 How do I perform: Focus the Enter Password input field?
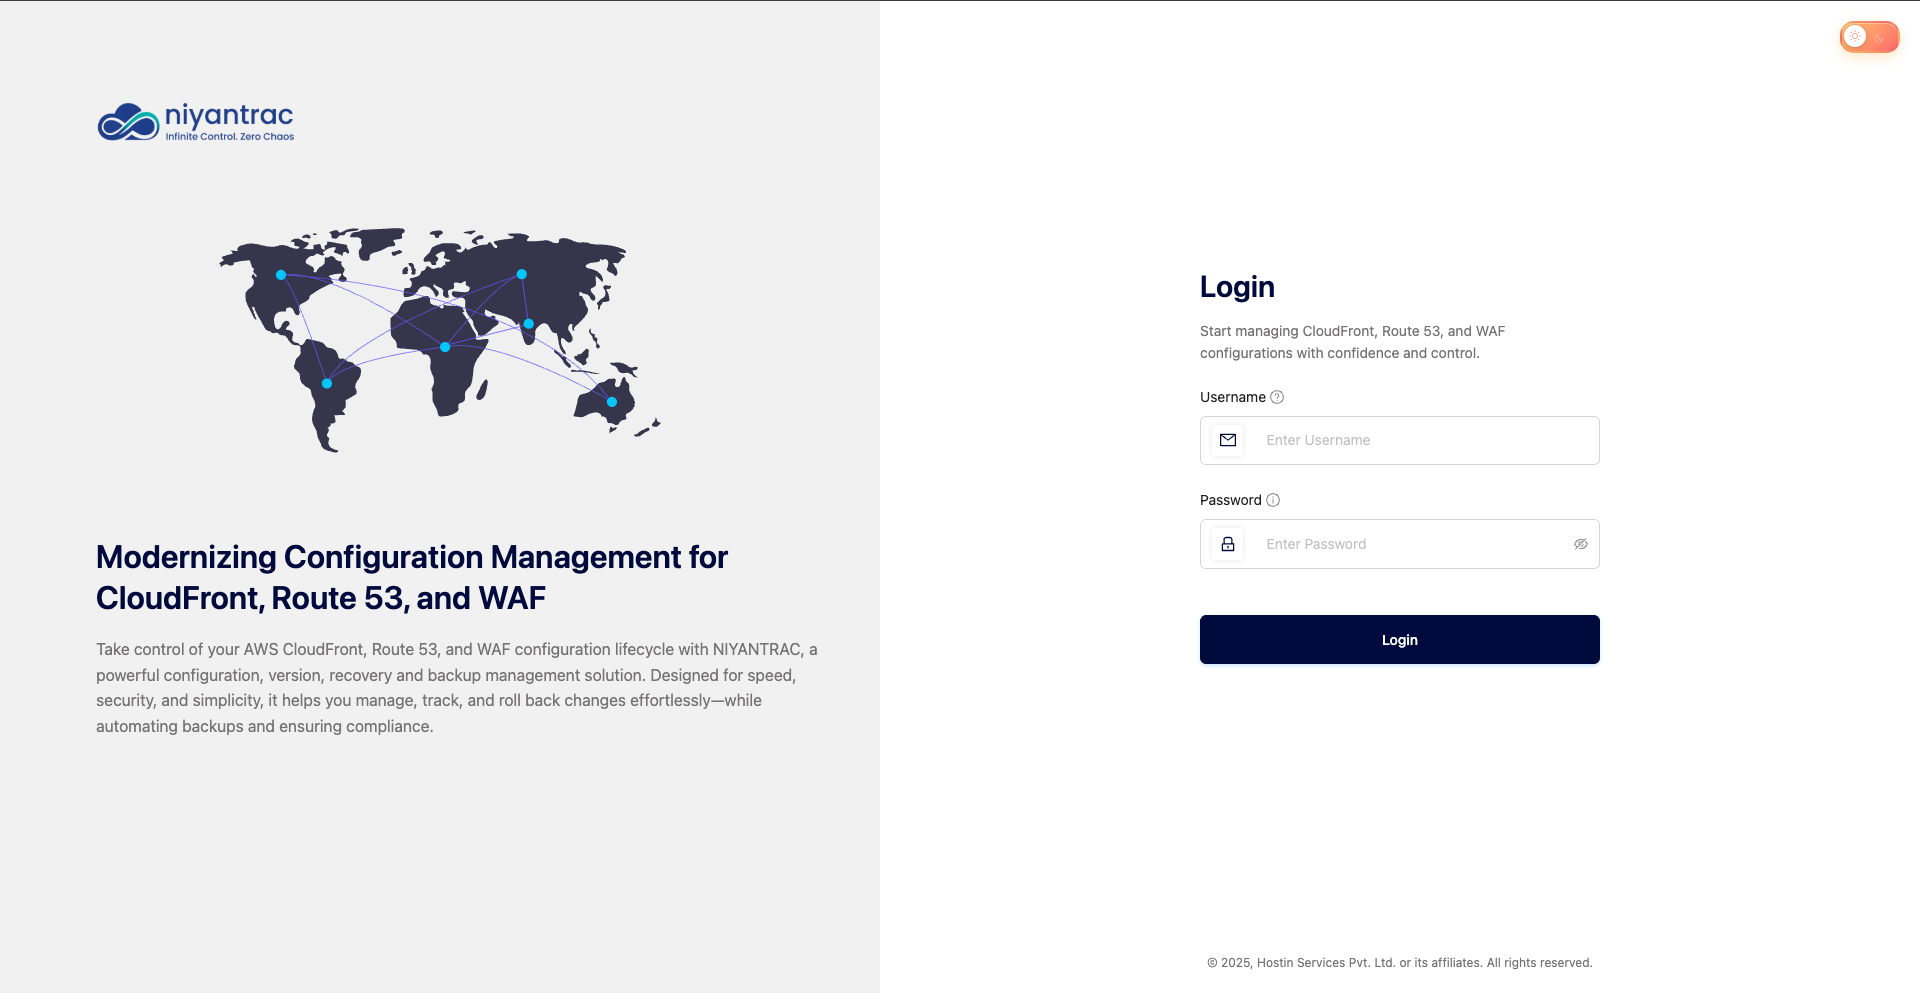[1410, 544]
